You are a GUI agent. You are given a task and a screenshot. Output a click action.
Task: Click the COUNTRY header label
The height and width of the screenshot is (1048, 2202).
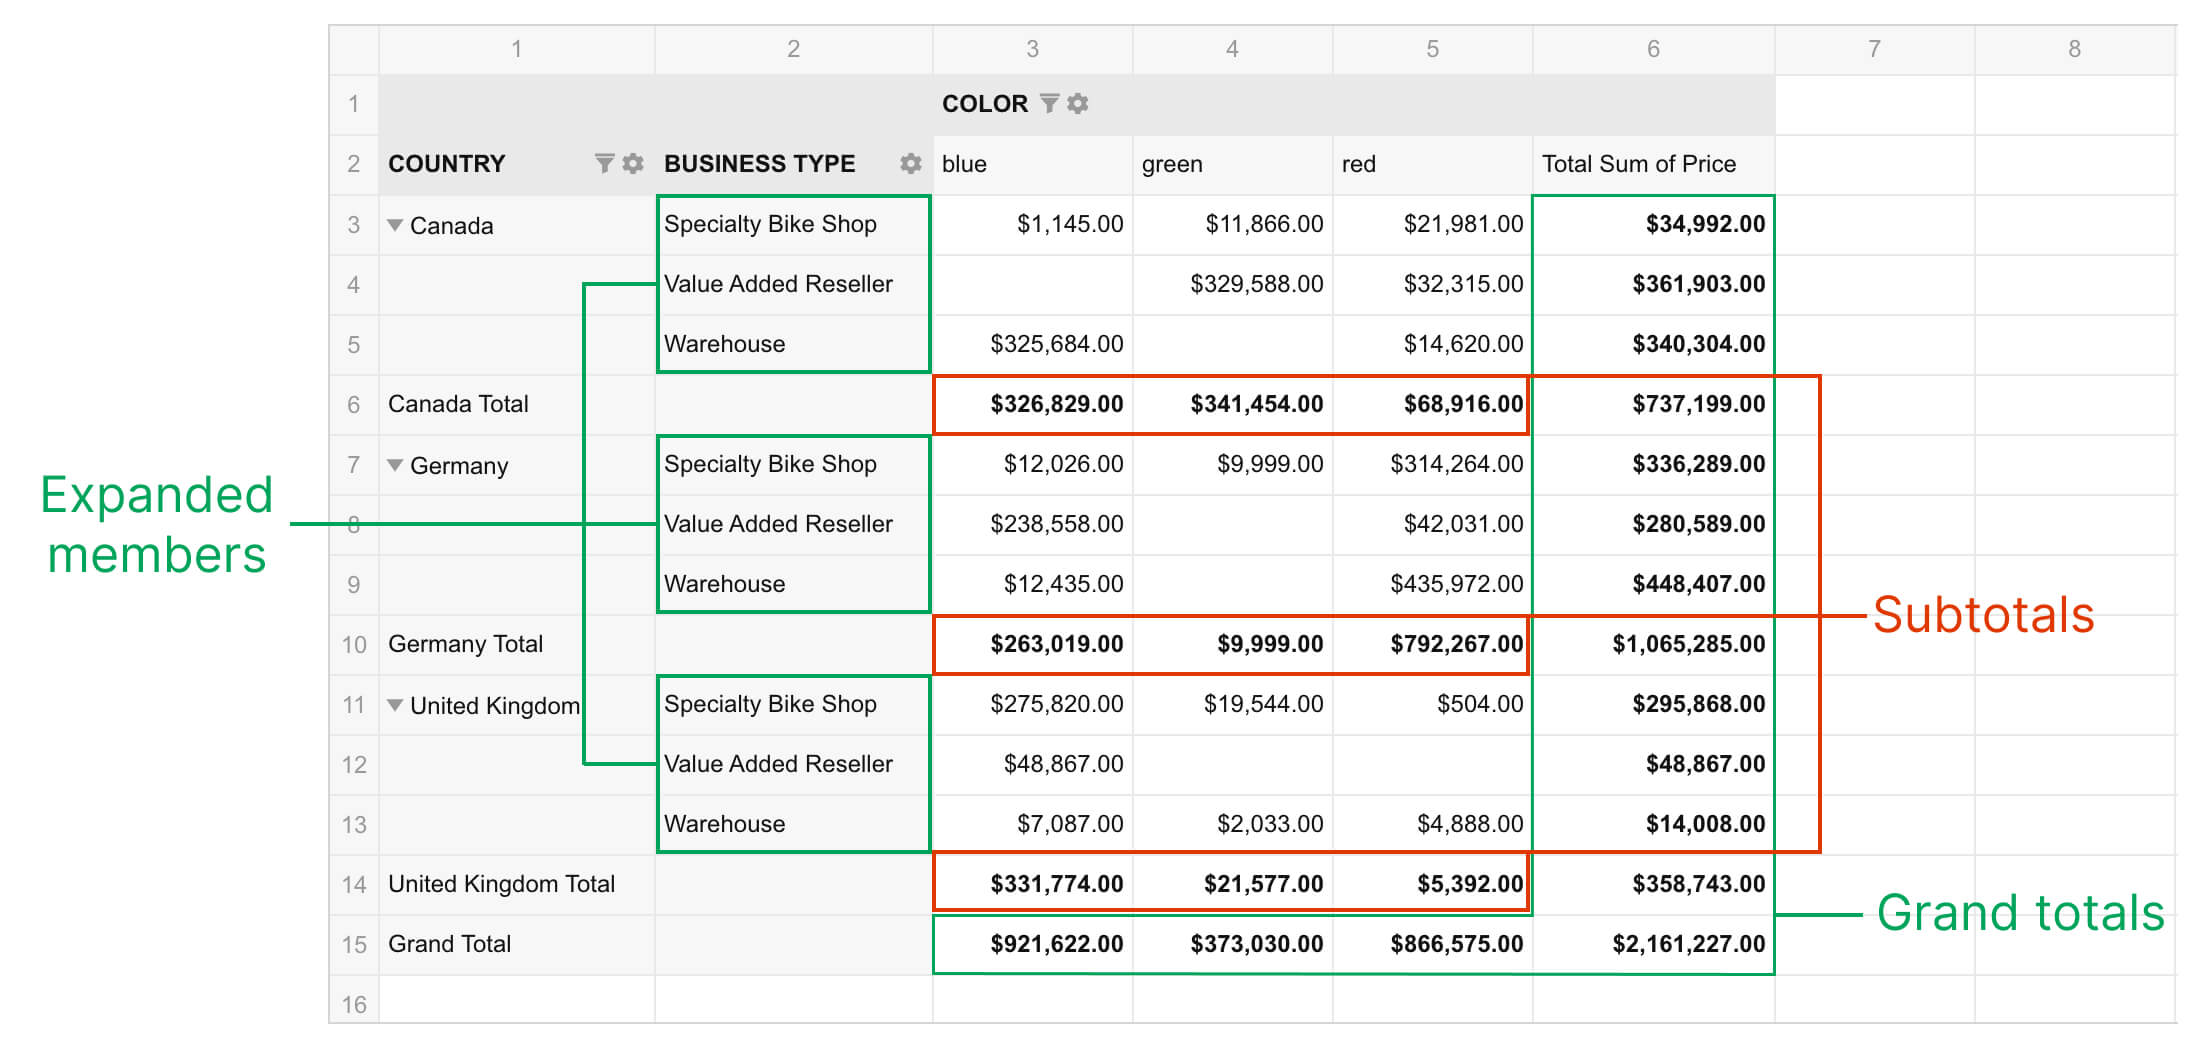446,163
